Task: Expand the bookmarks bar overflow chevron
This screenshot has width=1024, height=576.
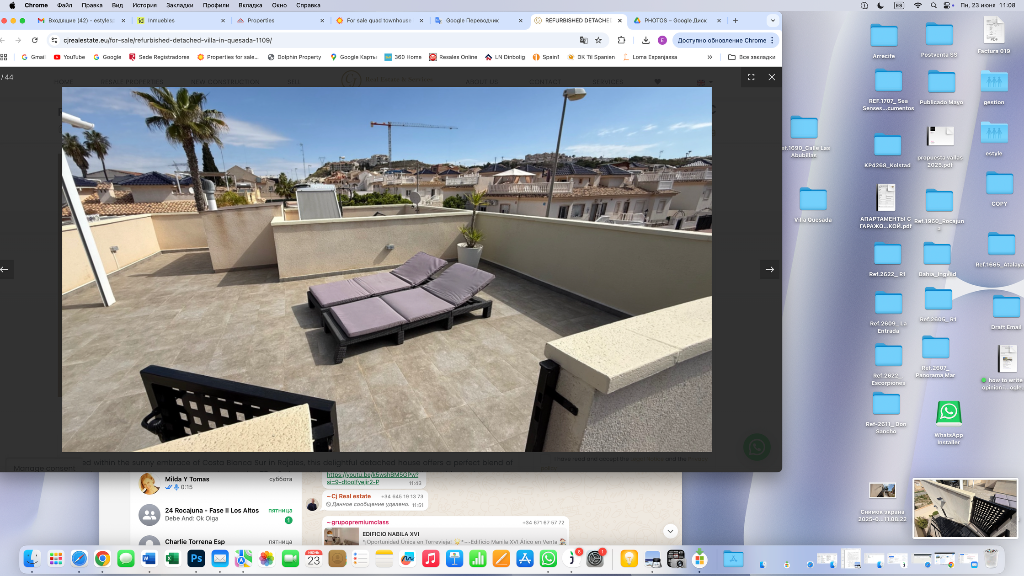Action: coord(710,57)
